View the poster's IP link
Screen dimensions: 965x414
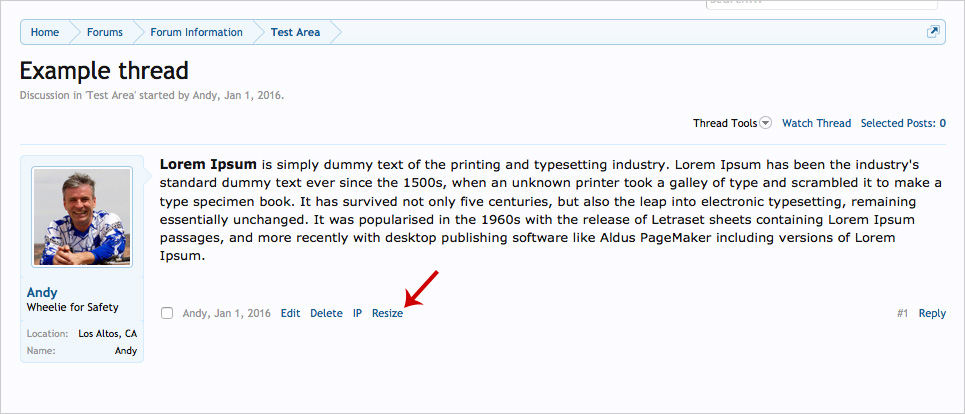tap(357, 313)
